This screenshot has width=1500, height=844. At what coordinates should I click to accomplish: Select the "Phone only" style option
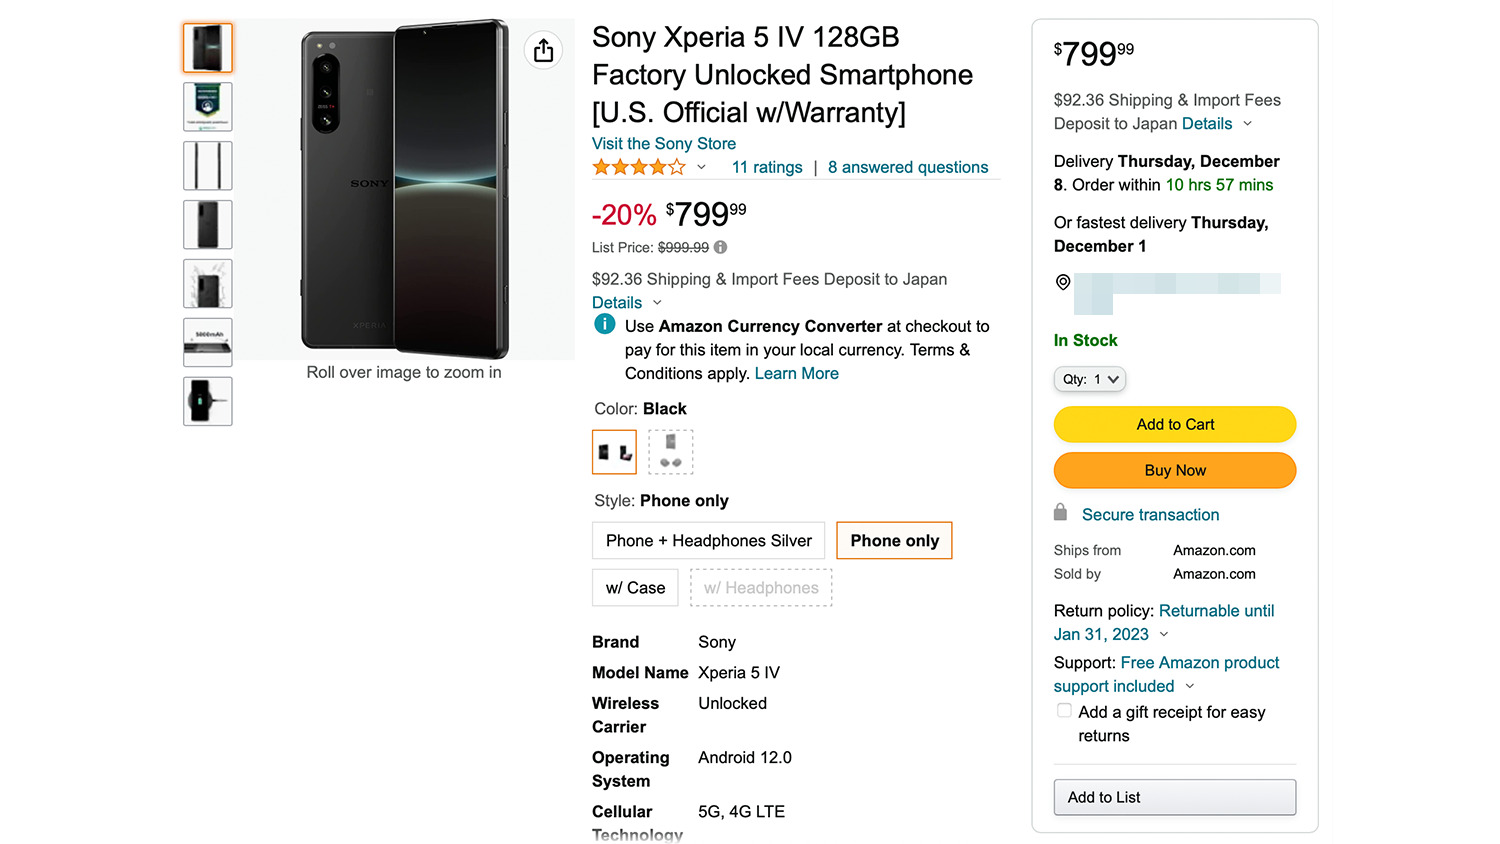(894, 541)
